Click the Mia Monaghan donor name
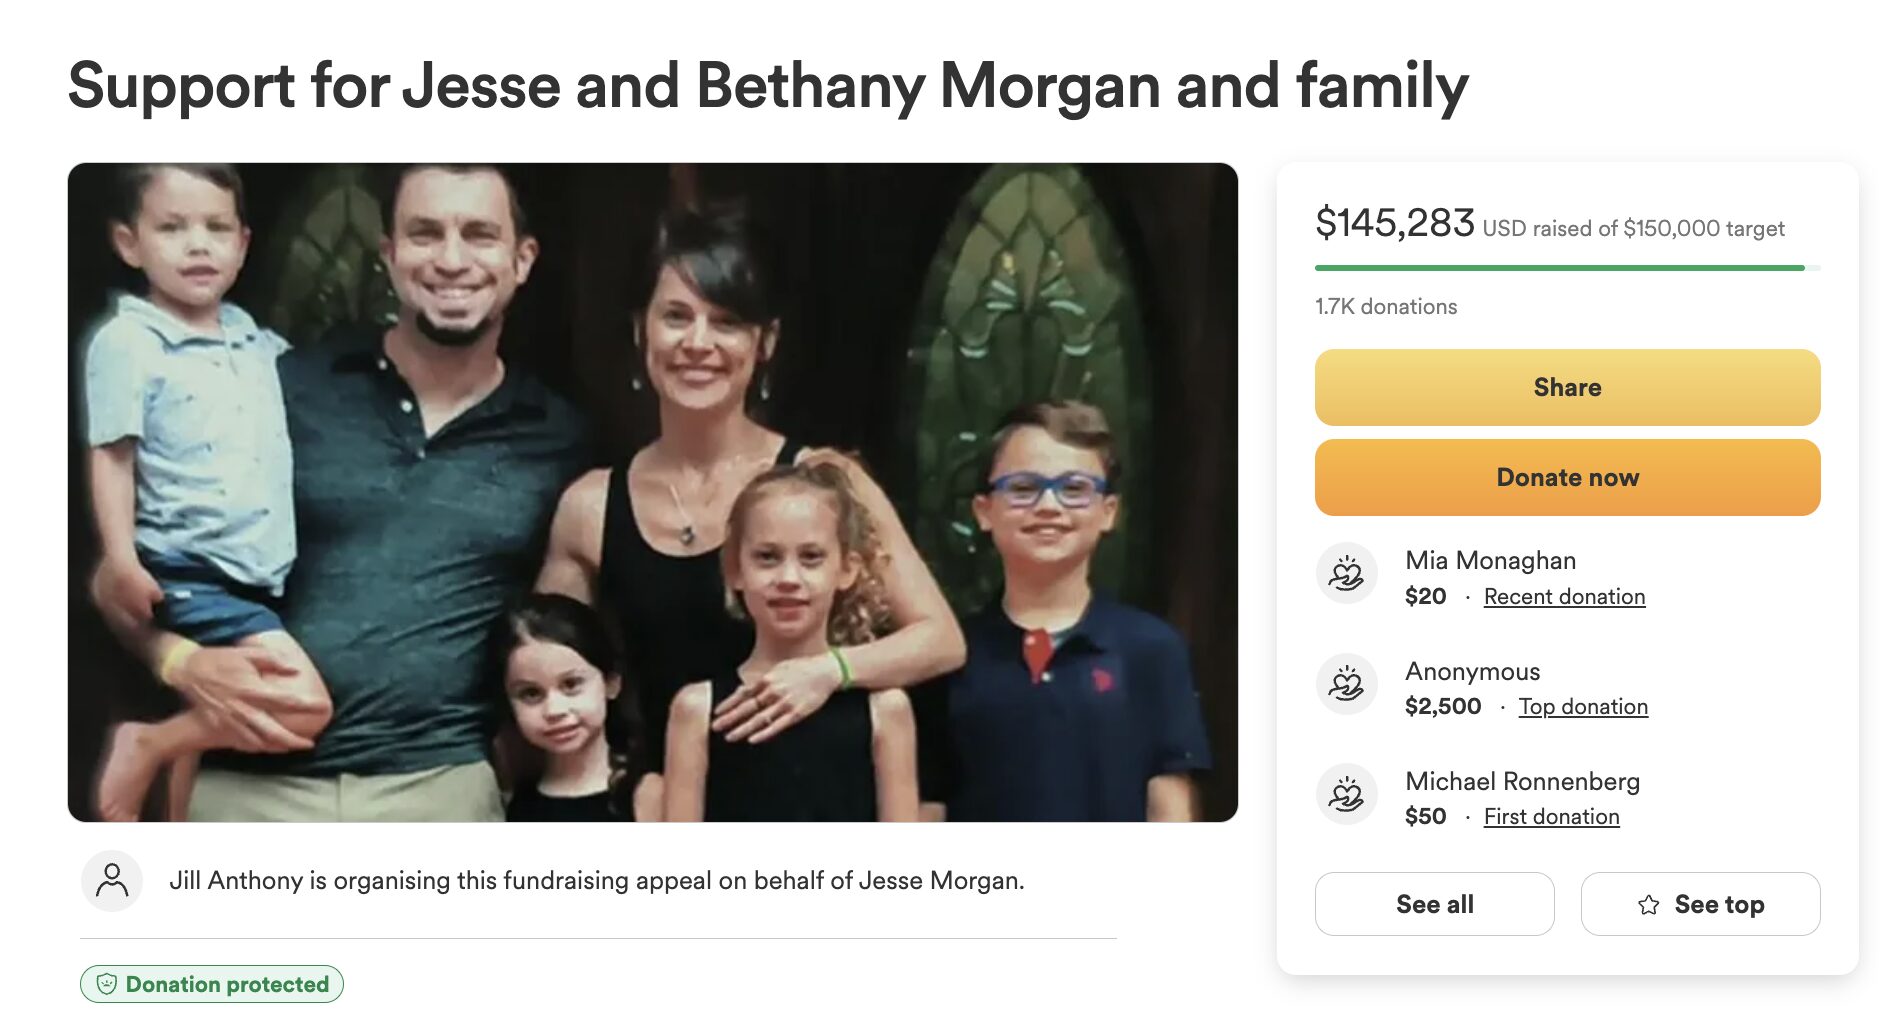Image resolution: width=1880 pixels, height=1016 pixels. click(1490, 561)
